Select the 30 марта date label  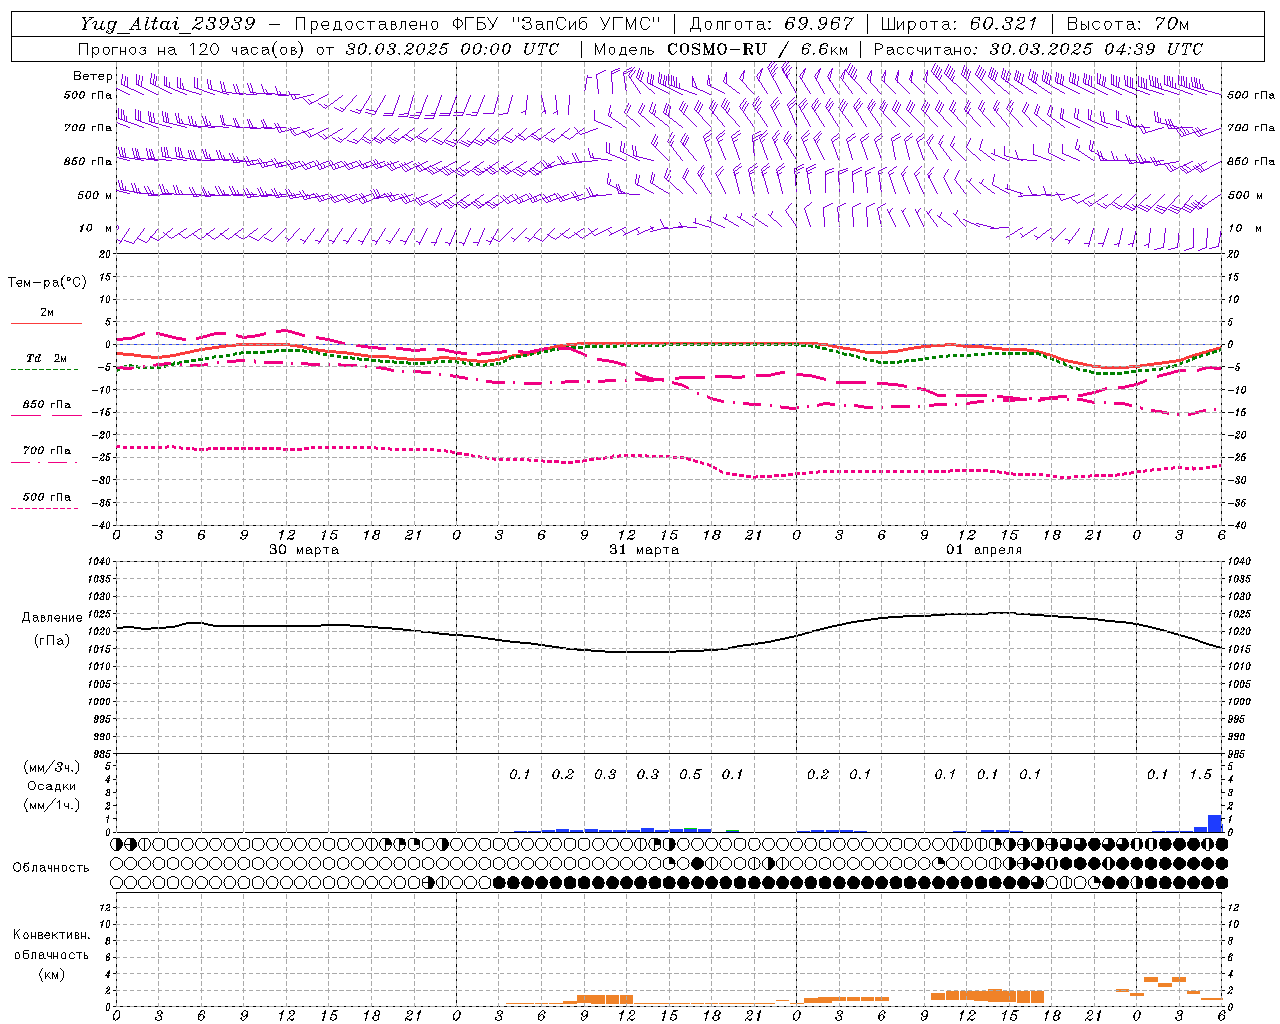304,550
